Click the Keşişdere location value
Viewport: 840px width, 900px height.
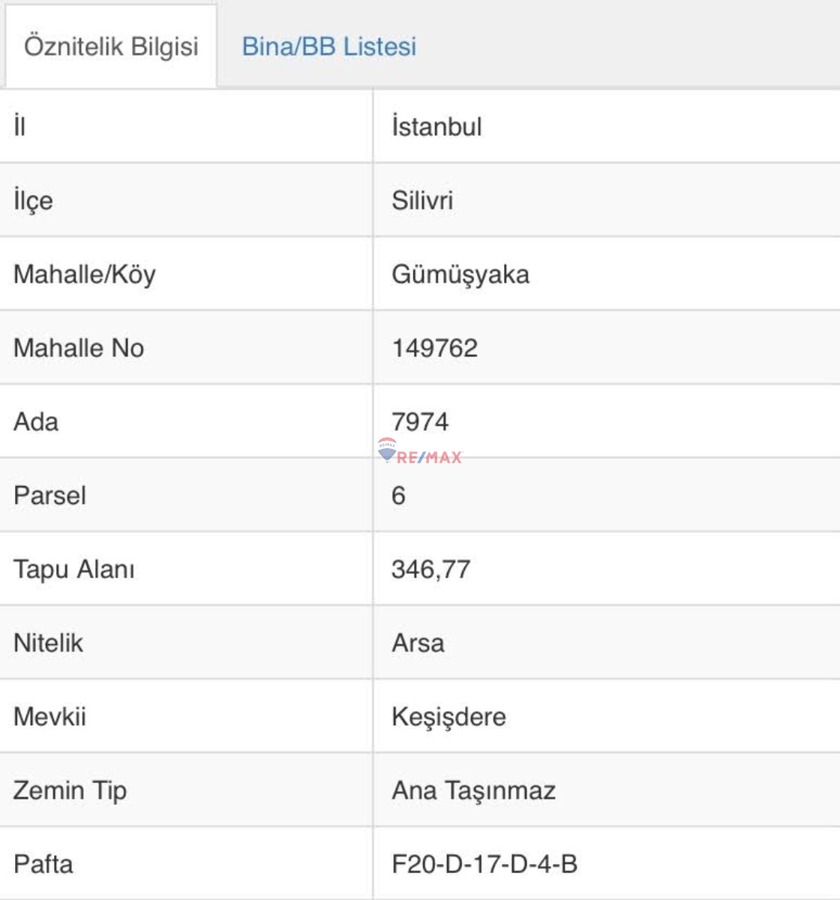click(449, 717)
